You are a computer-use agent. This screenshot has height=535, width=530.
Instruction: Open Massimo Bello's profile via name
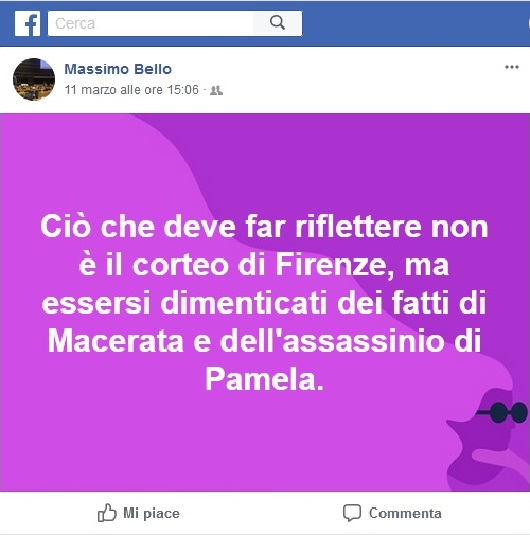click(x=118, y=69)
